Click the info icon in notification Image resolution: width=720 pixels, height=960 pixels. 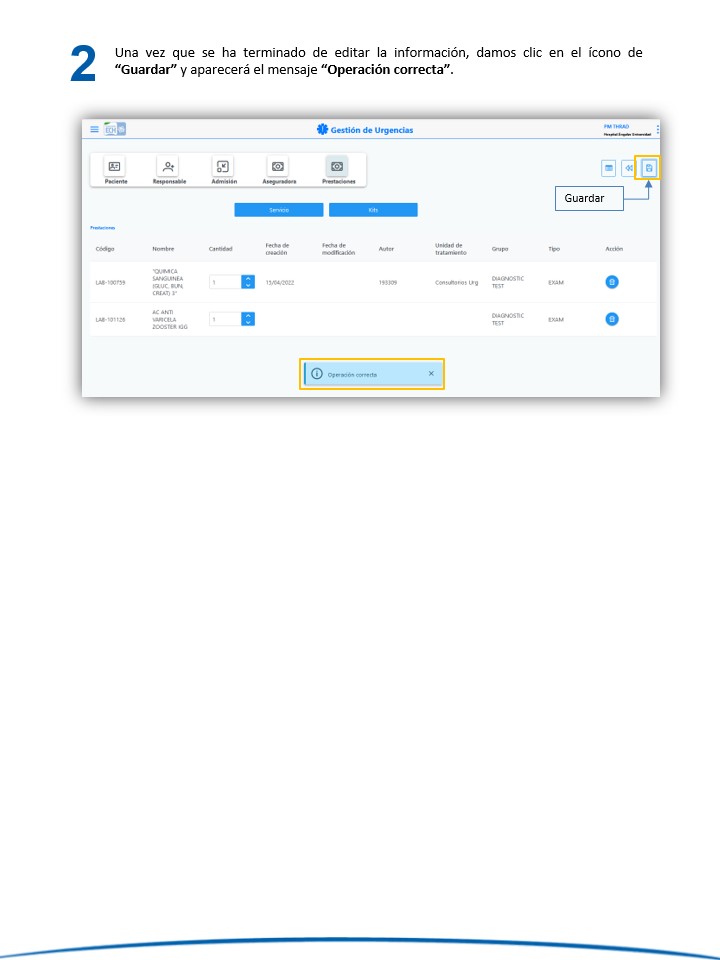[x=317, y=374]
